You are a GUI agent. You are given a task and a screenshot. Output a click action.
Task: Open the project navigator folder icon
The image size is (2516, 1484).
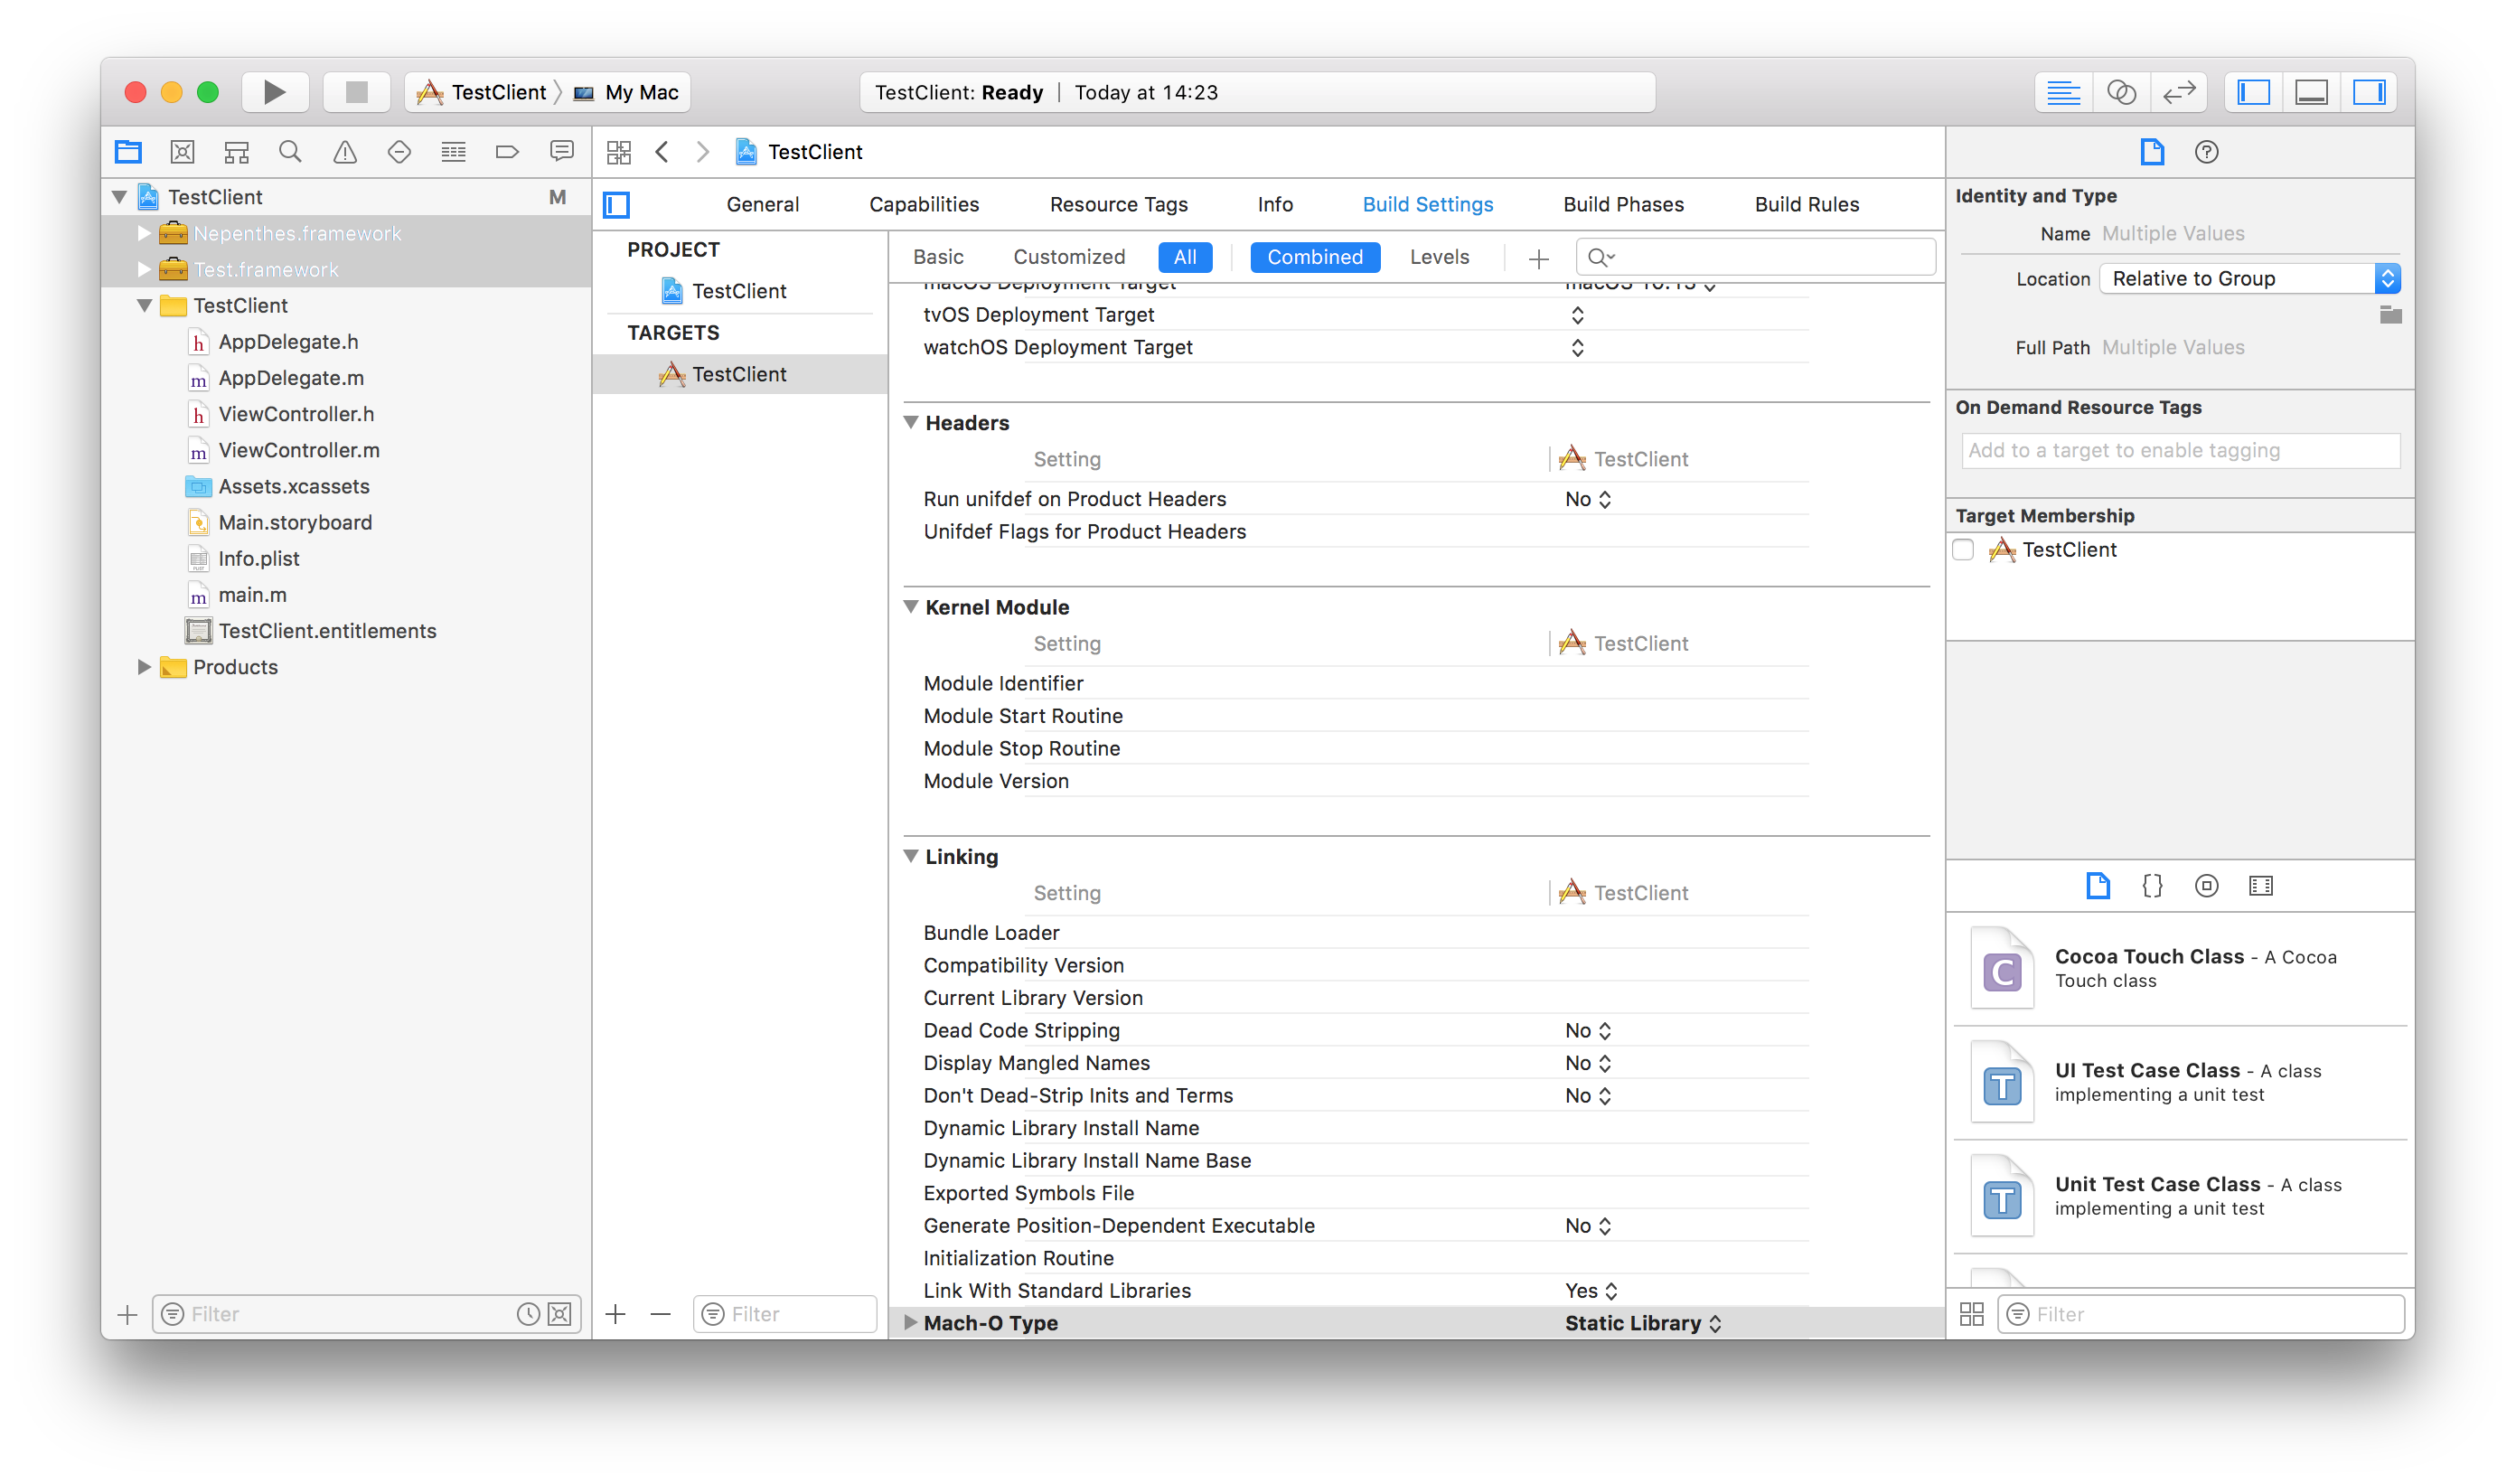pyautogui.click(x=128, y=152)
